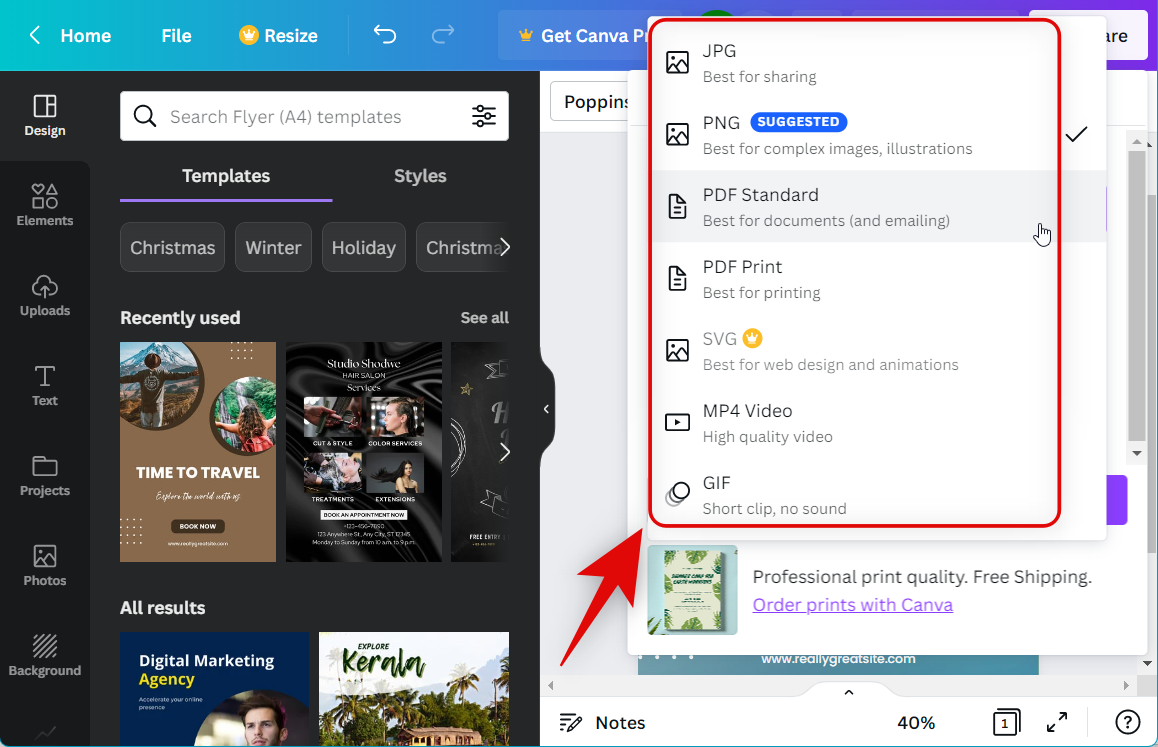Image resolution: width=1158 pixels, height=747 pixels.
Task: Open the Projects folder panel
Action: [x=45, y=475]
